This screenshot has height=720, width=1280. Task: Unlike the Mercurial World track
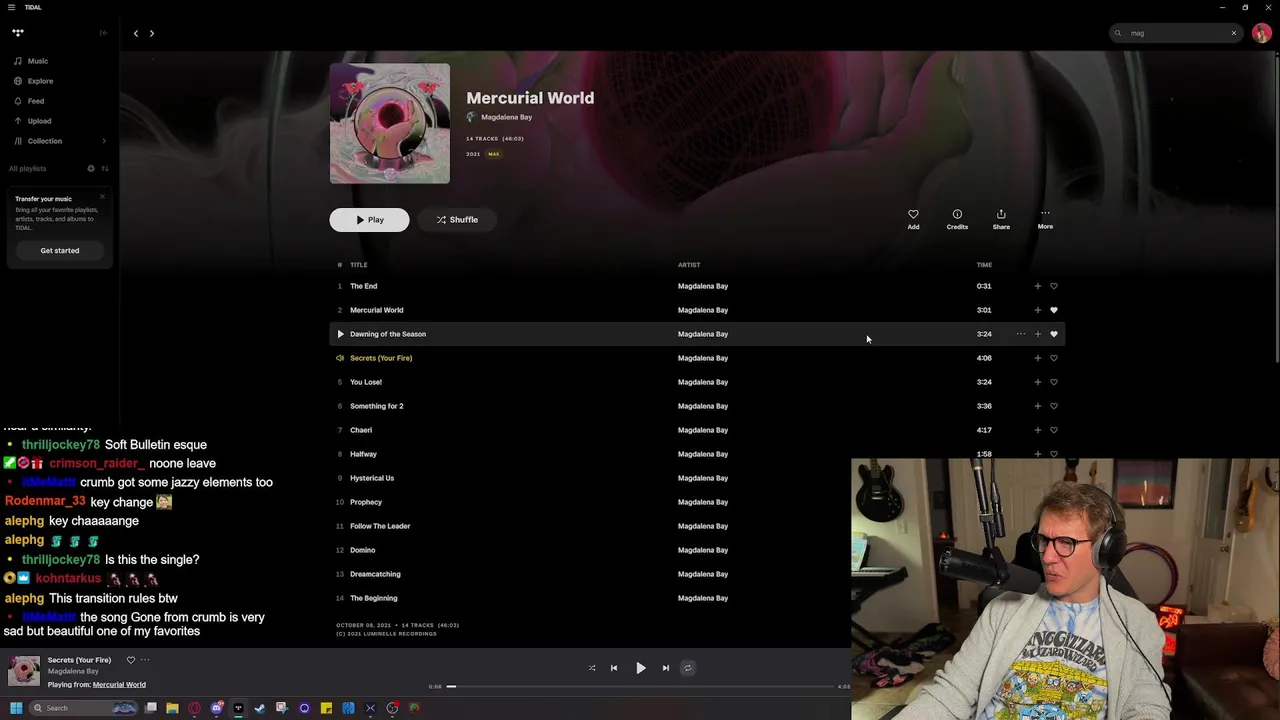point(1054,310)
